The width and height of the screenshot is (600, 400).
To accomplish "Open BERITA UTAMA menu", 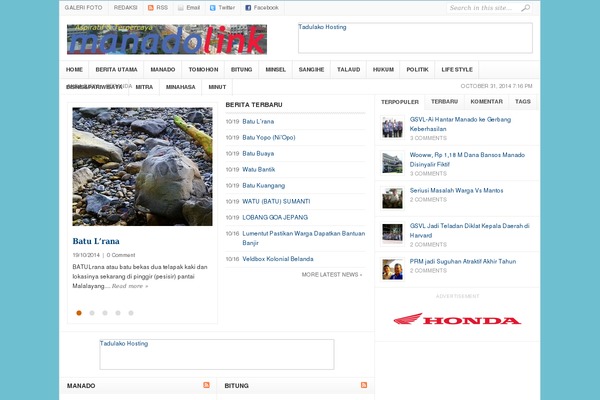I will pos(116,70).
